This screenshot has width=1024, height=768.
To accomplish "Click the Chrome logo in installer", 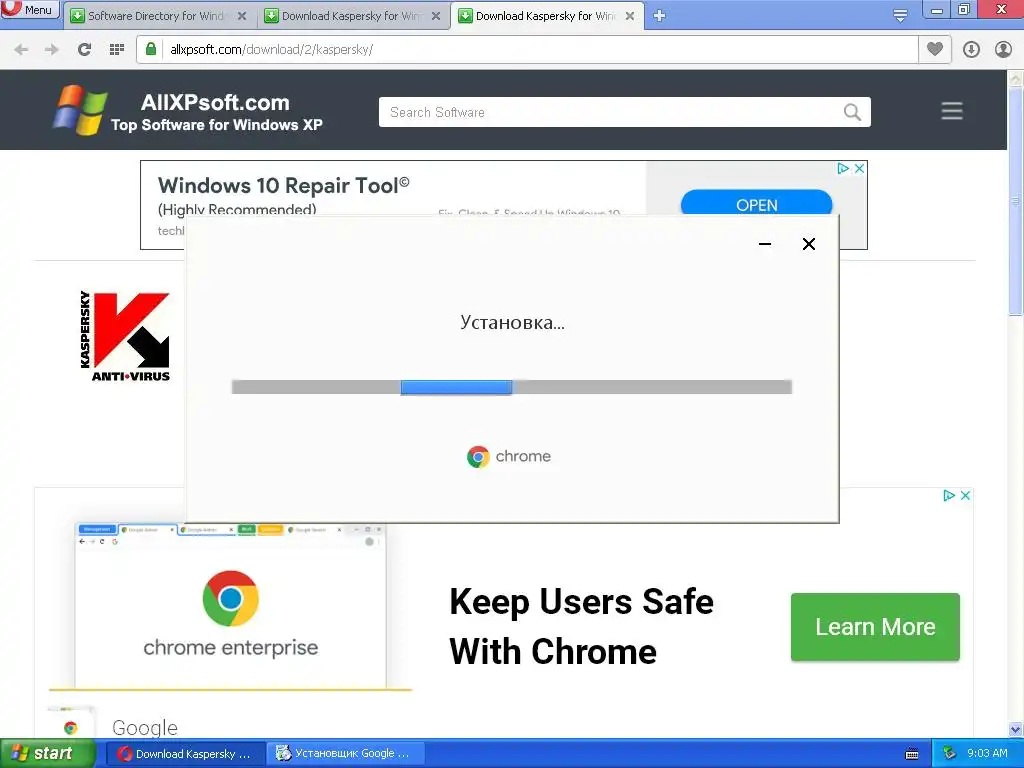I will click(x=479, y=456).
